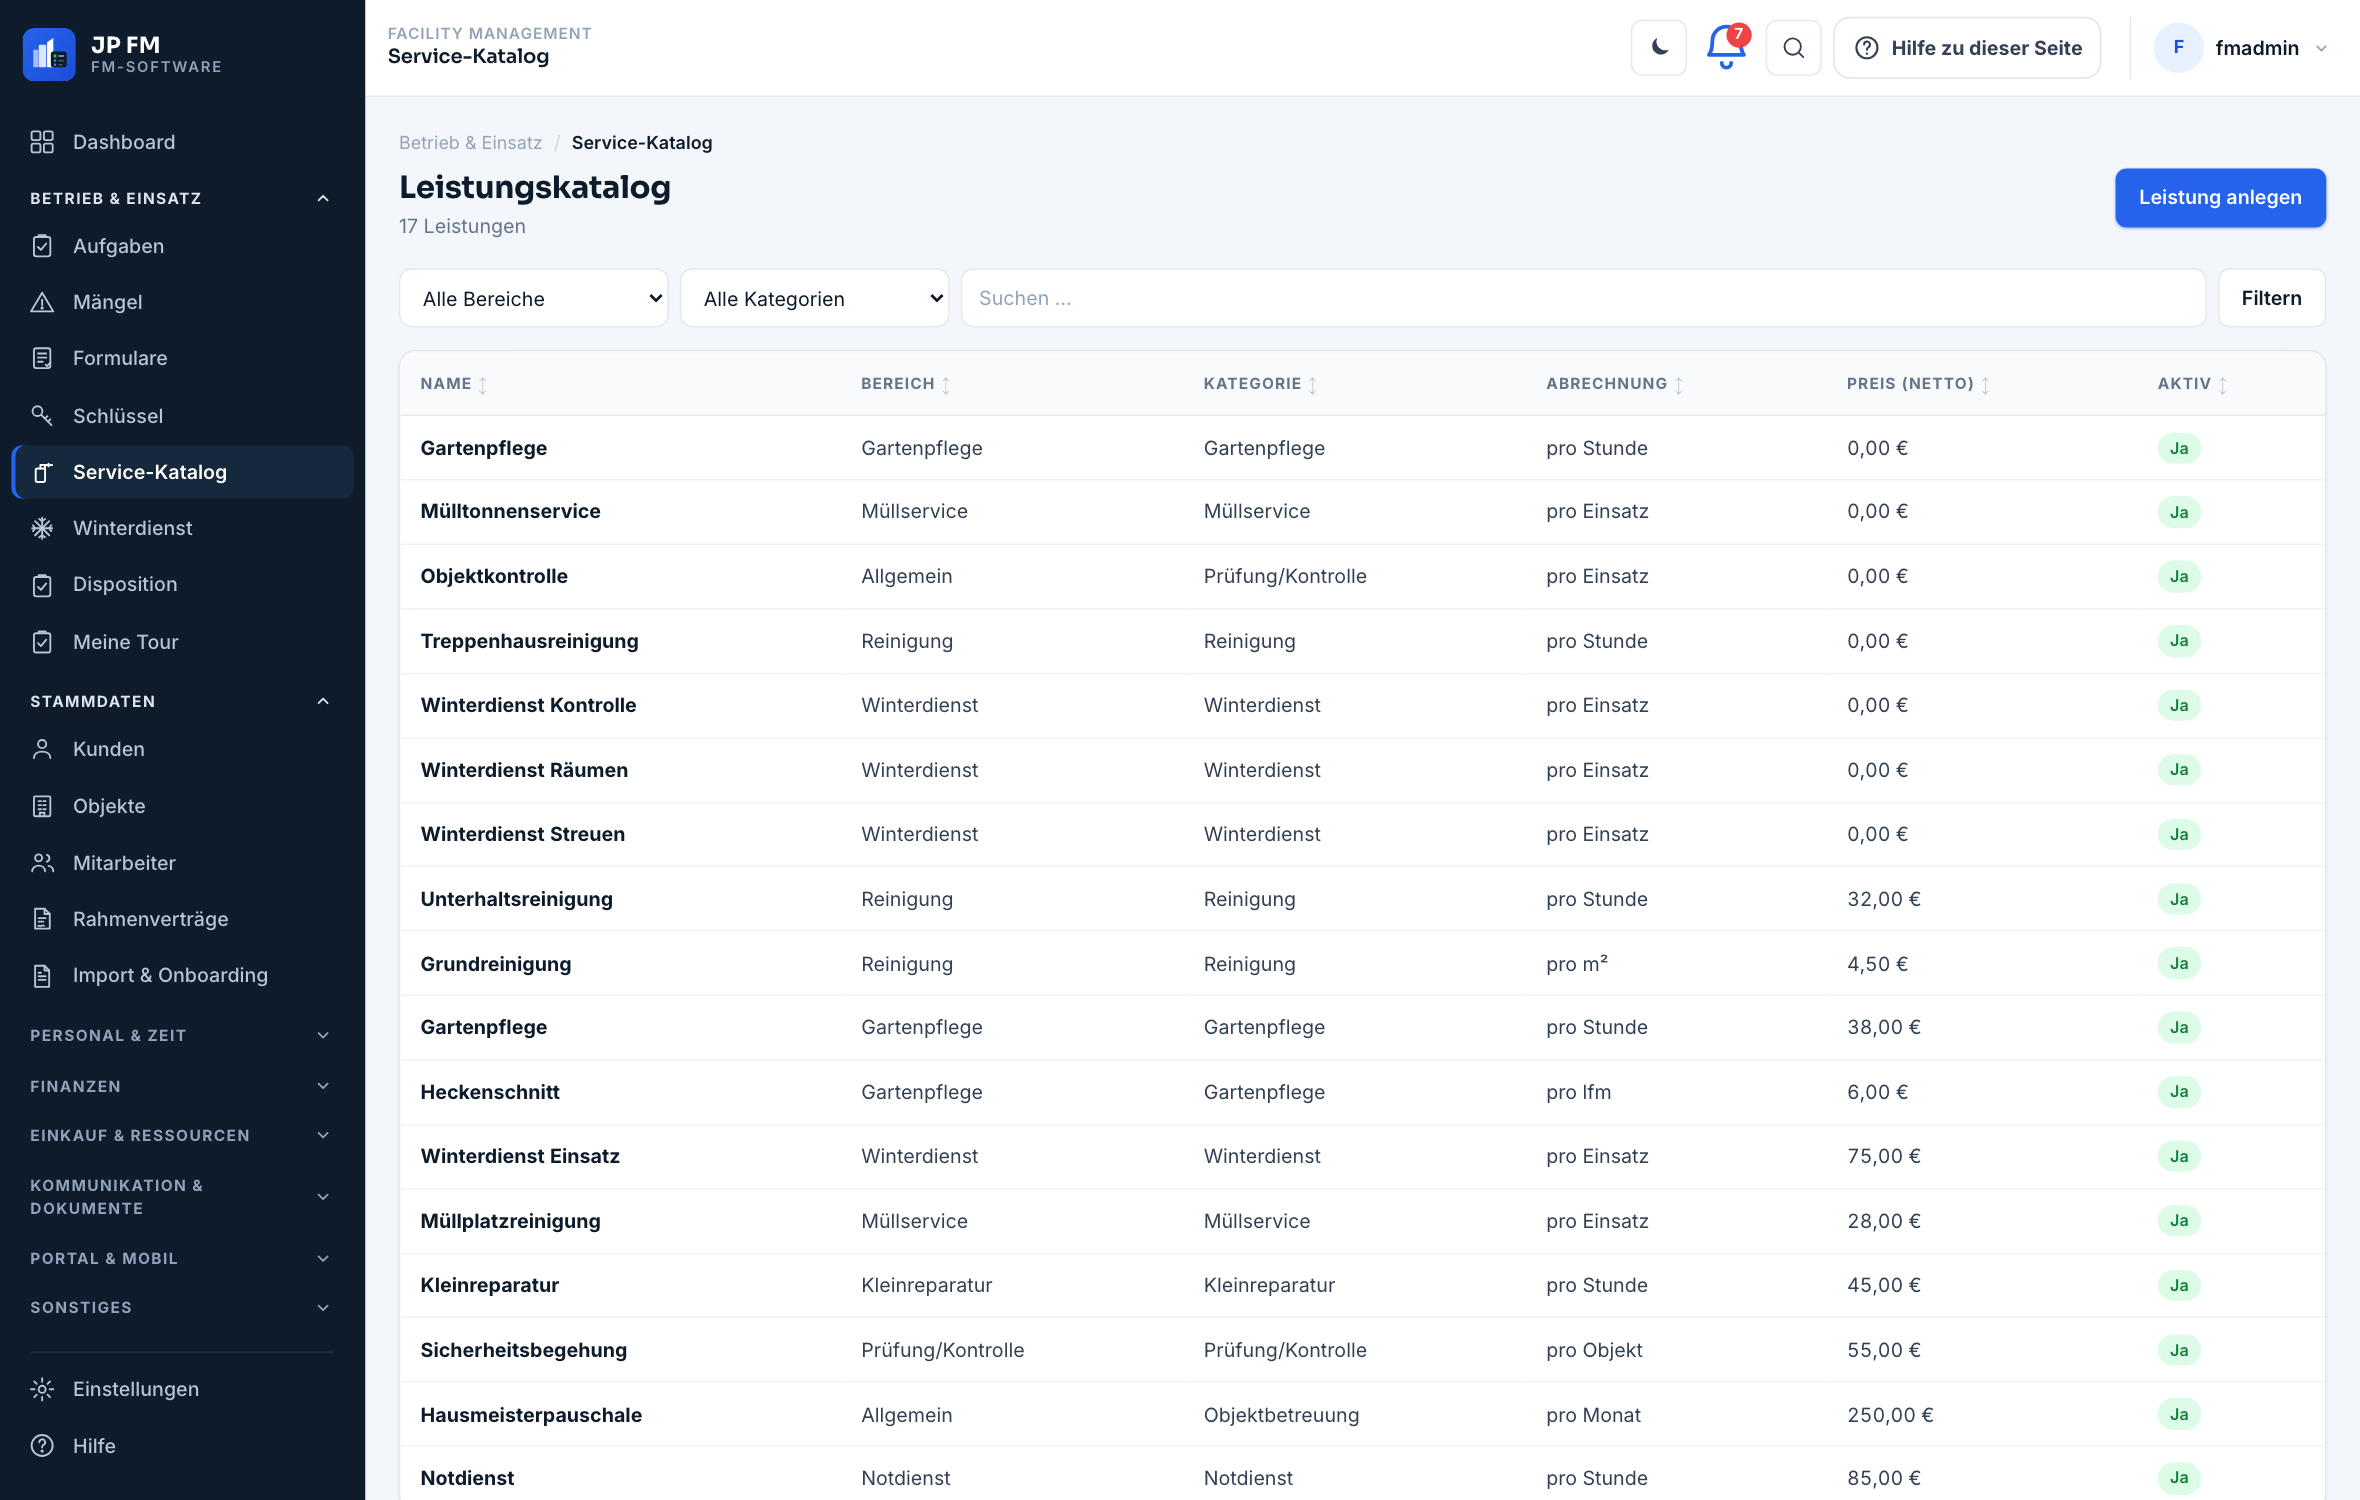Image resolution: width=2360 pixels, height=1500 pixels.
Task: Open Winterdienst menu item
Action: (182, 528)
